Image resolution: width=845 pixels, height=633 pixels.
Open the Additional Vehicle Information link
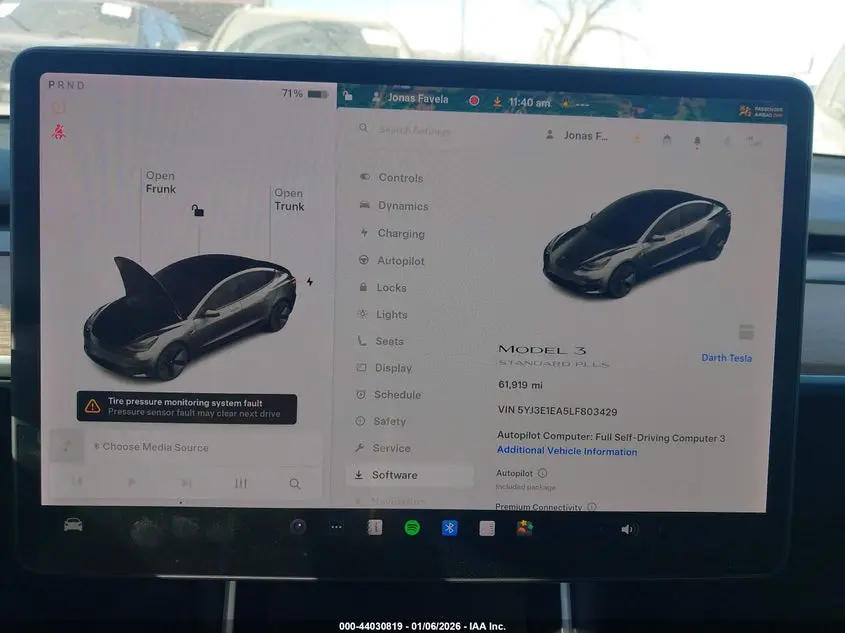click(x=567, y=451)
